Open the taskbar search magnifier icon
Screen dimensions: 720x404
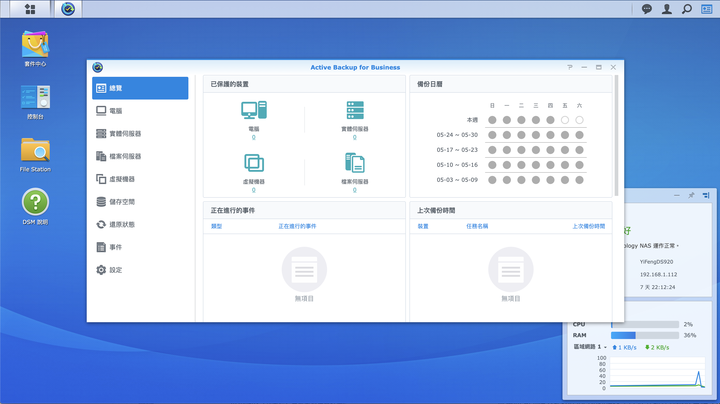pyautogui.click(x=686, y=9)
